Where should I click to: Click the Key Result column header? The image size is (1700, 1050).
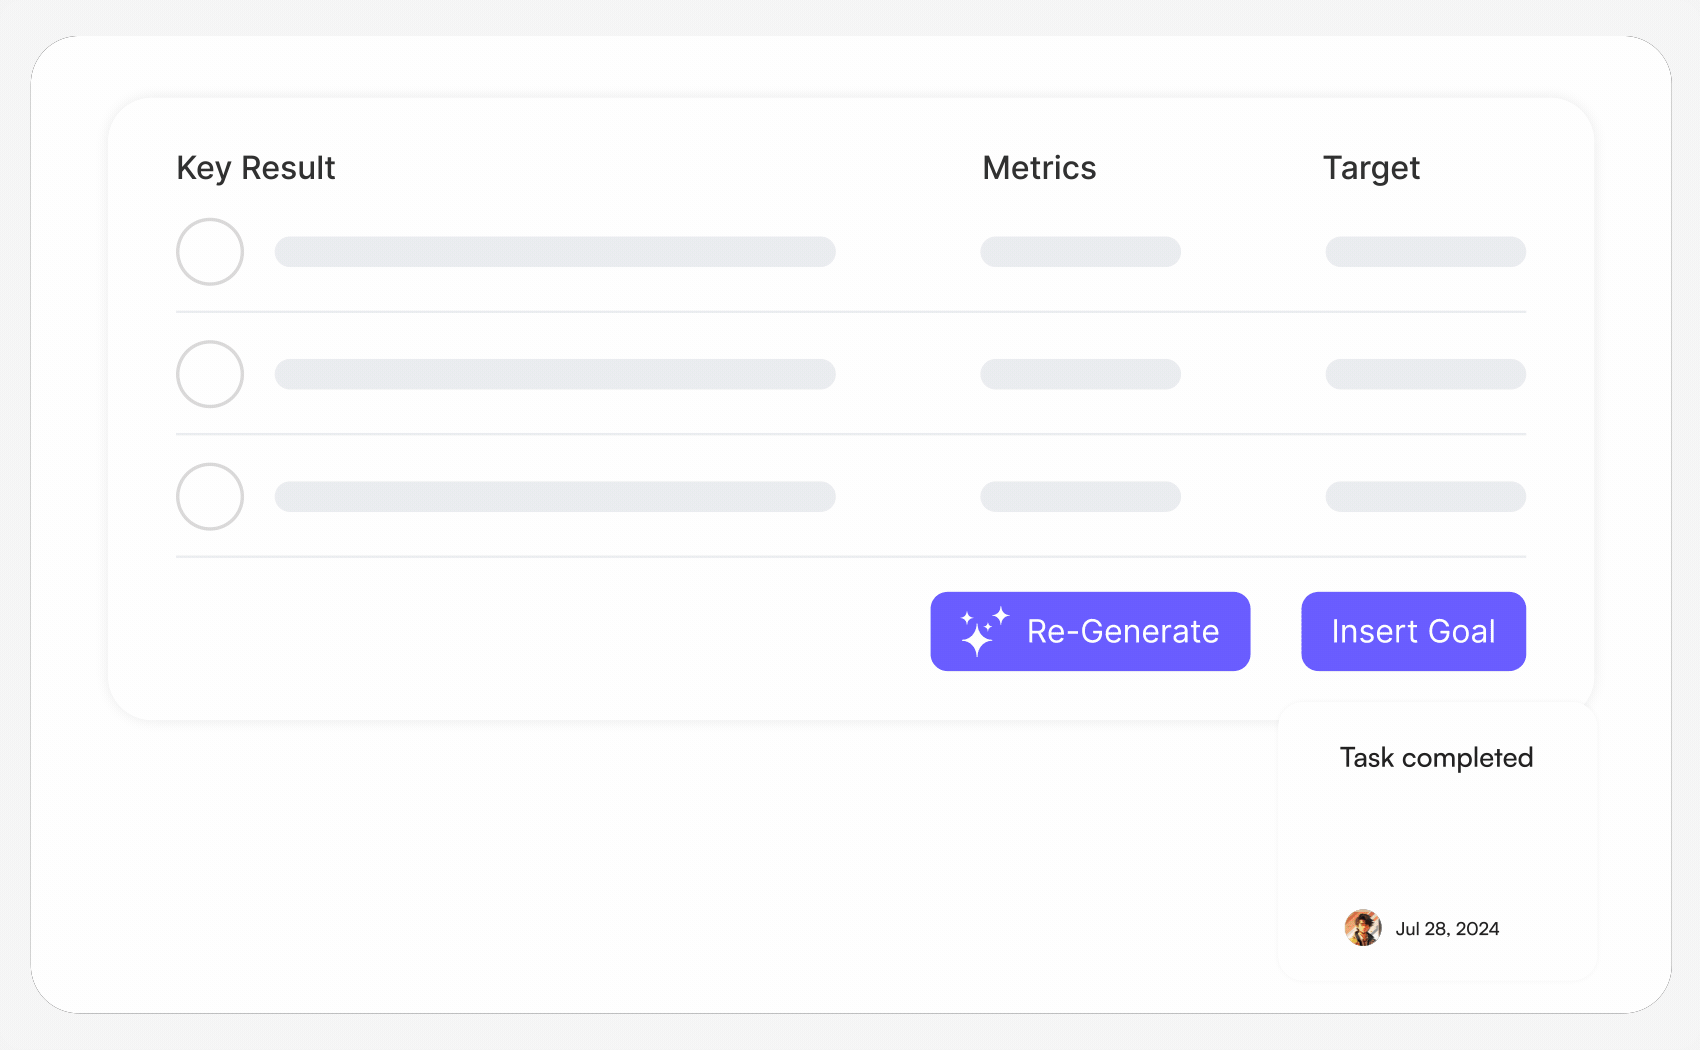(x=256, y=168)
